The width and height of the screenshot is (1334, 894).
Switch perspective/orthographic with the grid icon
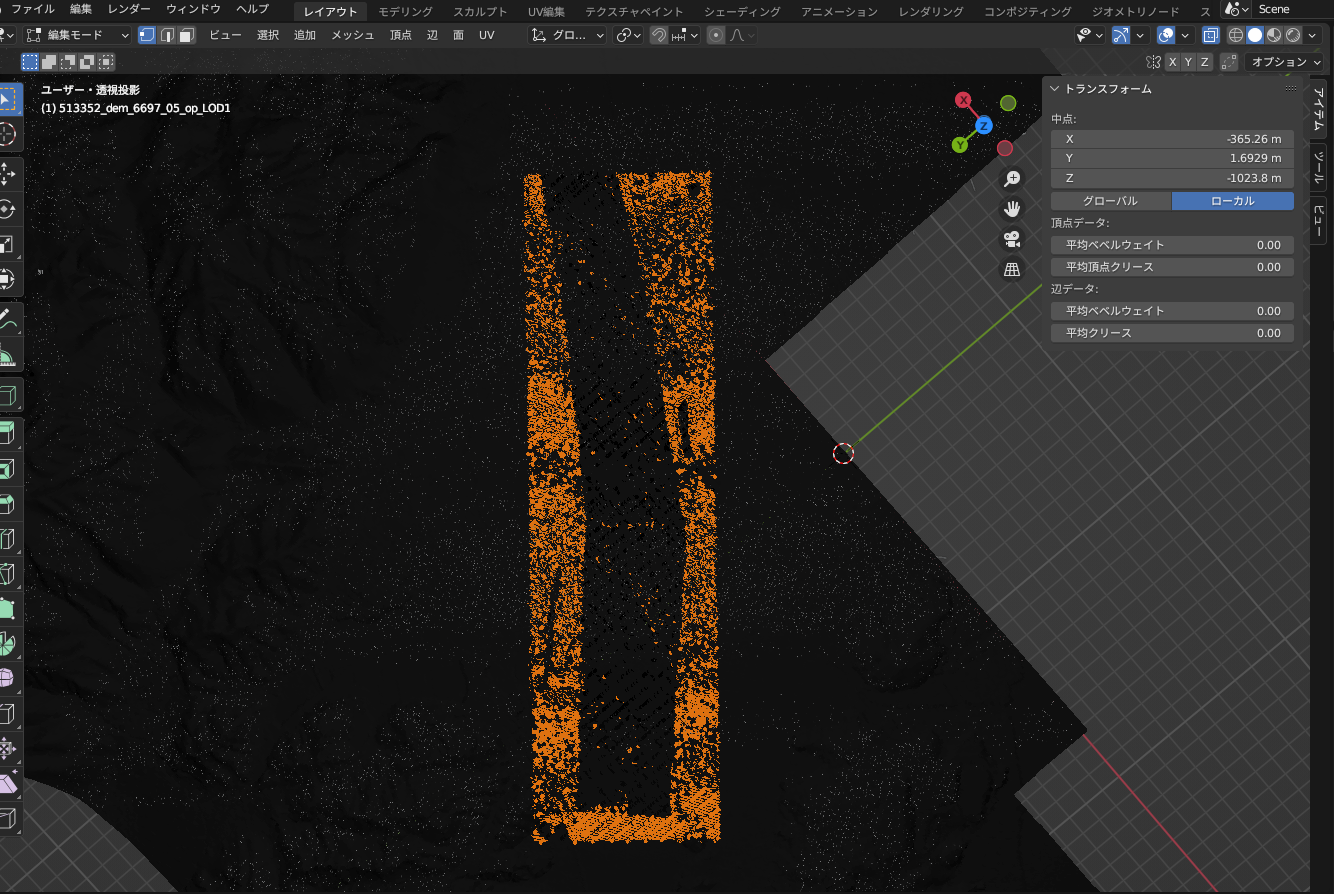coord(1012,269)
